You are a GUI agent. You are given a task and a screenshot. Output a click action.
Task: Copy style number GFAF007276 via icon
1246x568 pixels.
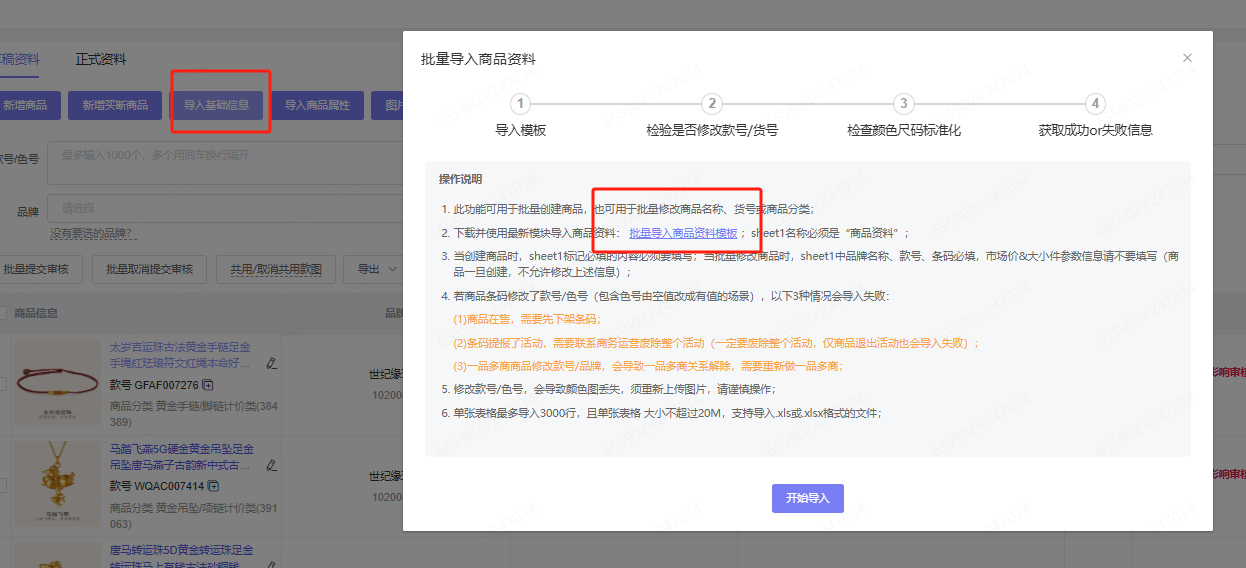tap(208, 385)
